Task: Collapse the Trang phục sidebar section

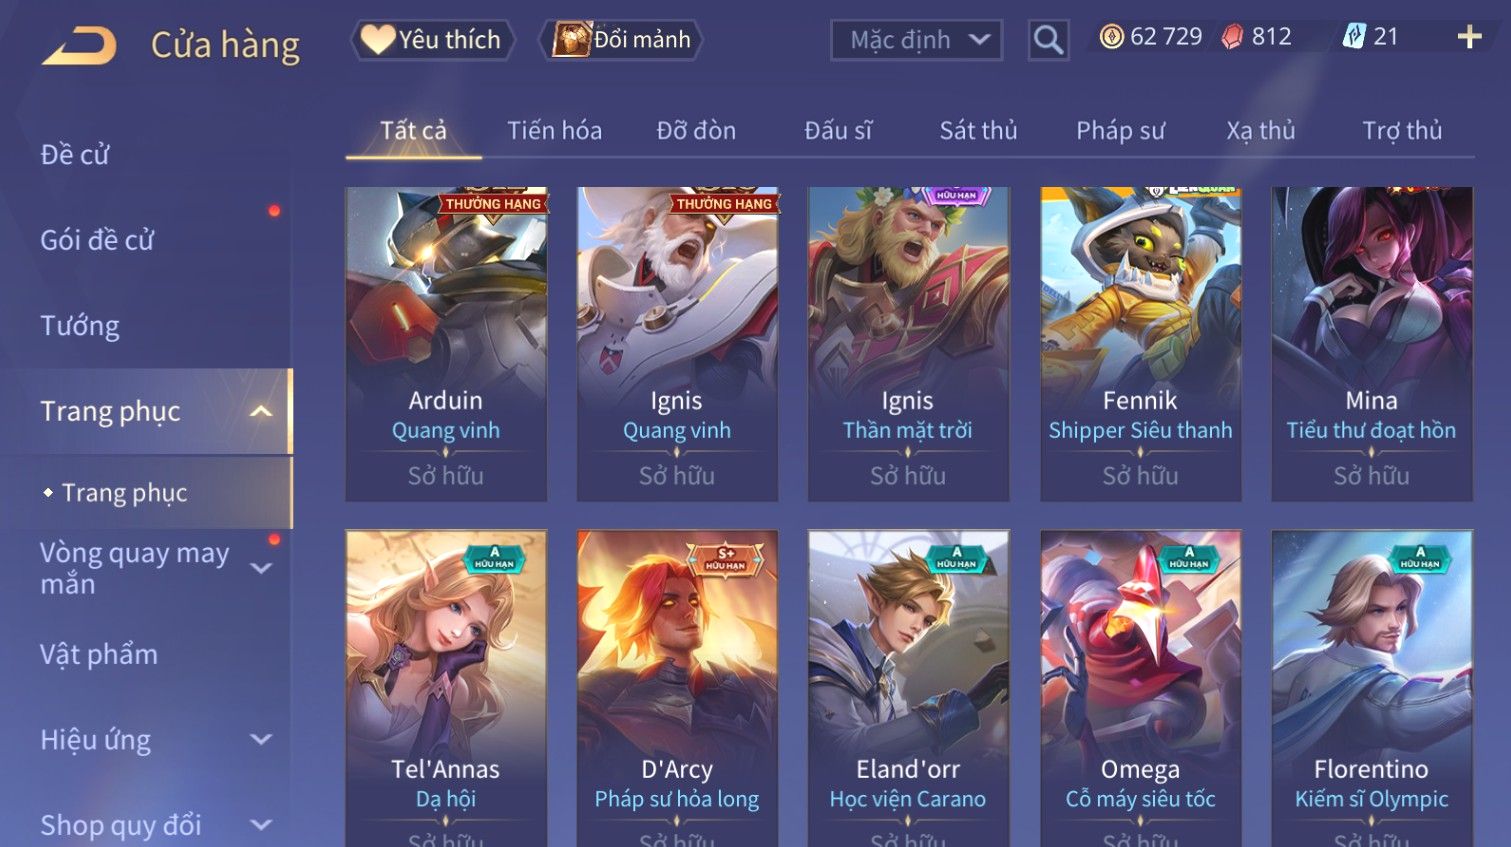Action: pyautogui.click(x=260, y=411)
